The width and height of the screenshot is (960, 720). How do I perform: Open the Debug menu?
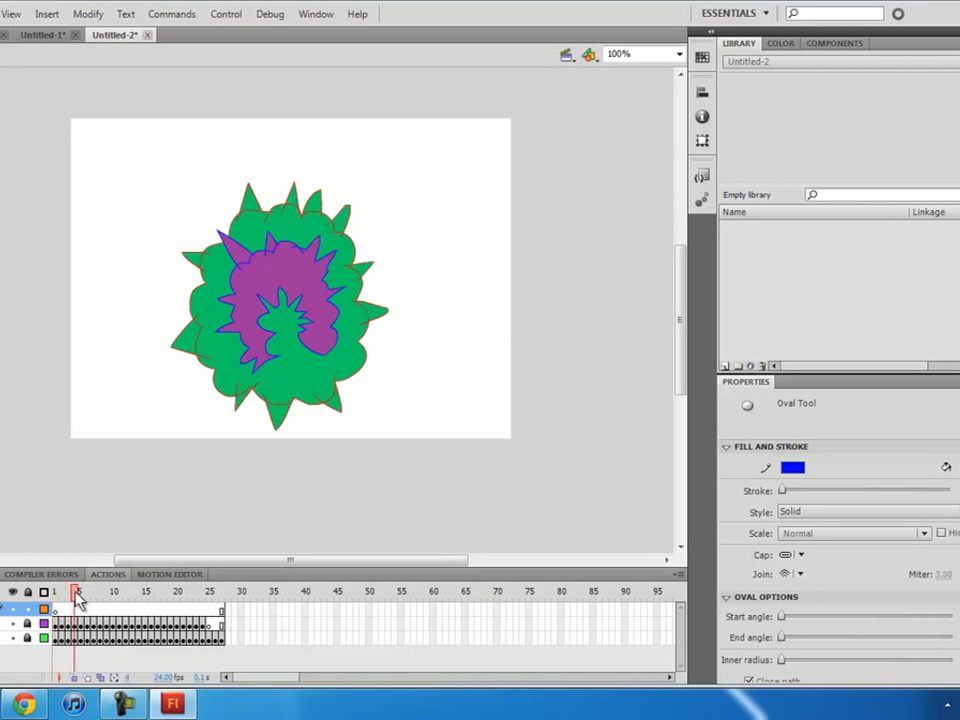[270, 14]
